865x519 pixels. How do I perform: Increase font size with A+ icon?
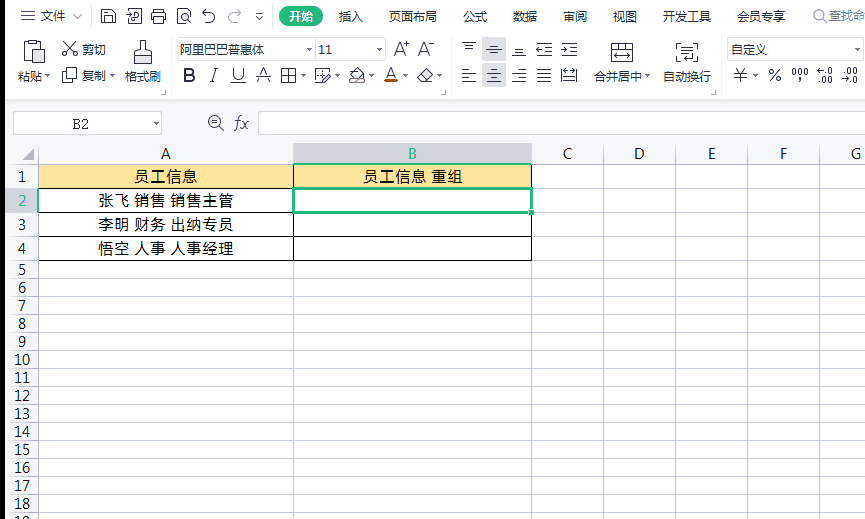tap(401, 49)
